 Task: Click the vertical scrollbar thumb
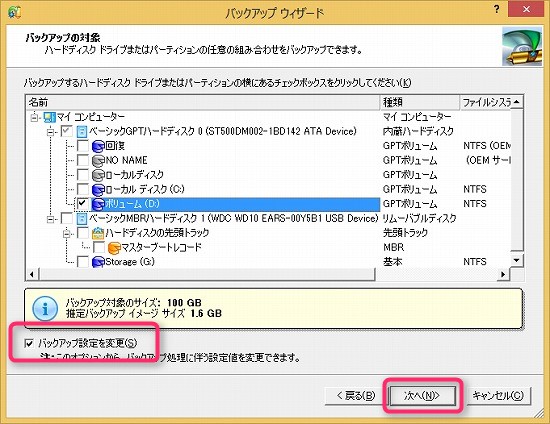(x=517, y=180)
